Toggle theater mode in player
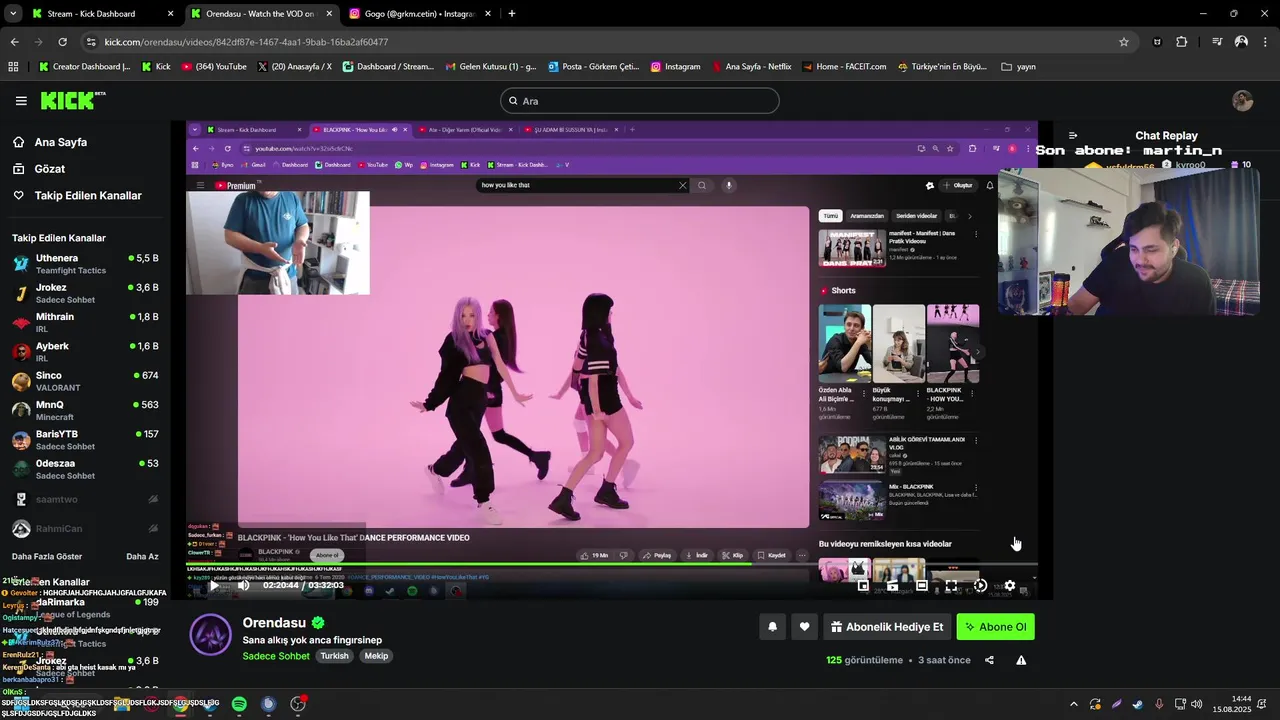 tap(922, 586)
